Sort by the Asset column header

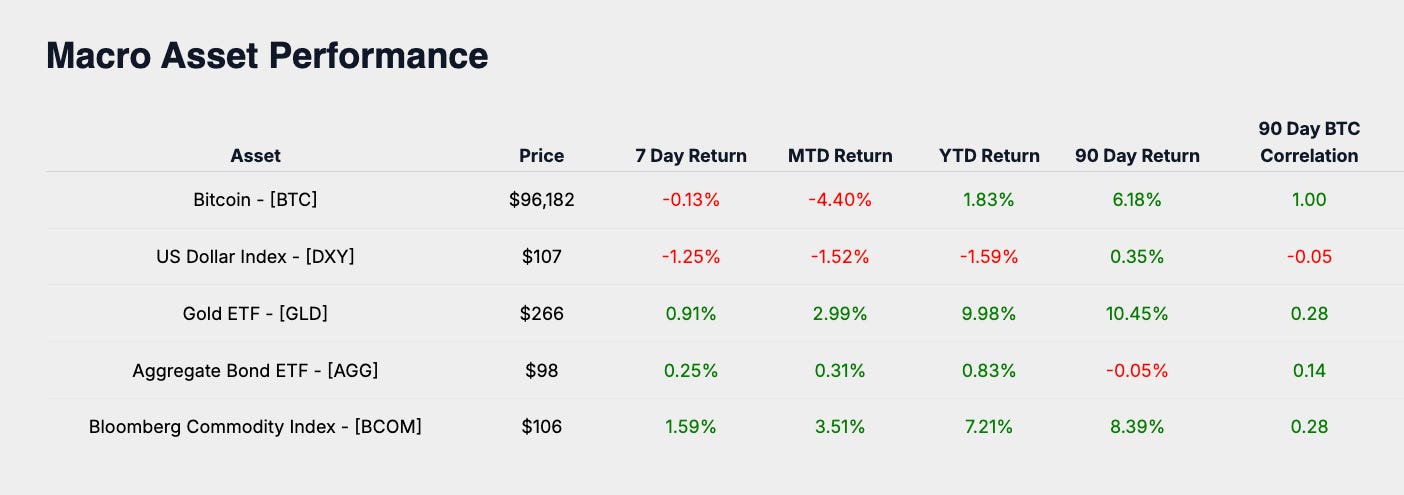pos(255,156)
